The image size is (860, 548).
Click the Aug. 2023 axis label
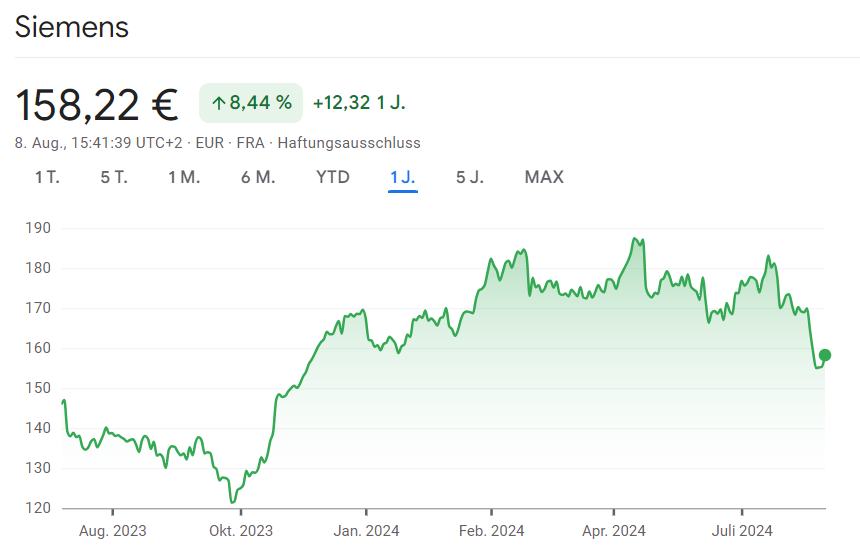(112, 531)
